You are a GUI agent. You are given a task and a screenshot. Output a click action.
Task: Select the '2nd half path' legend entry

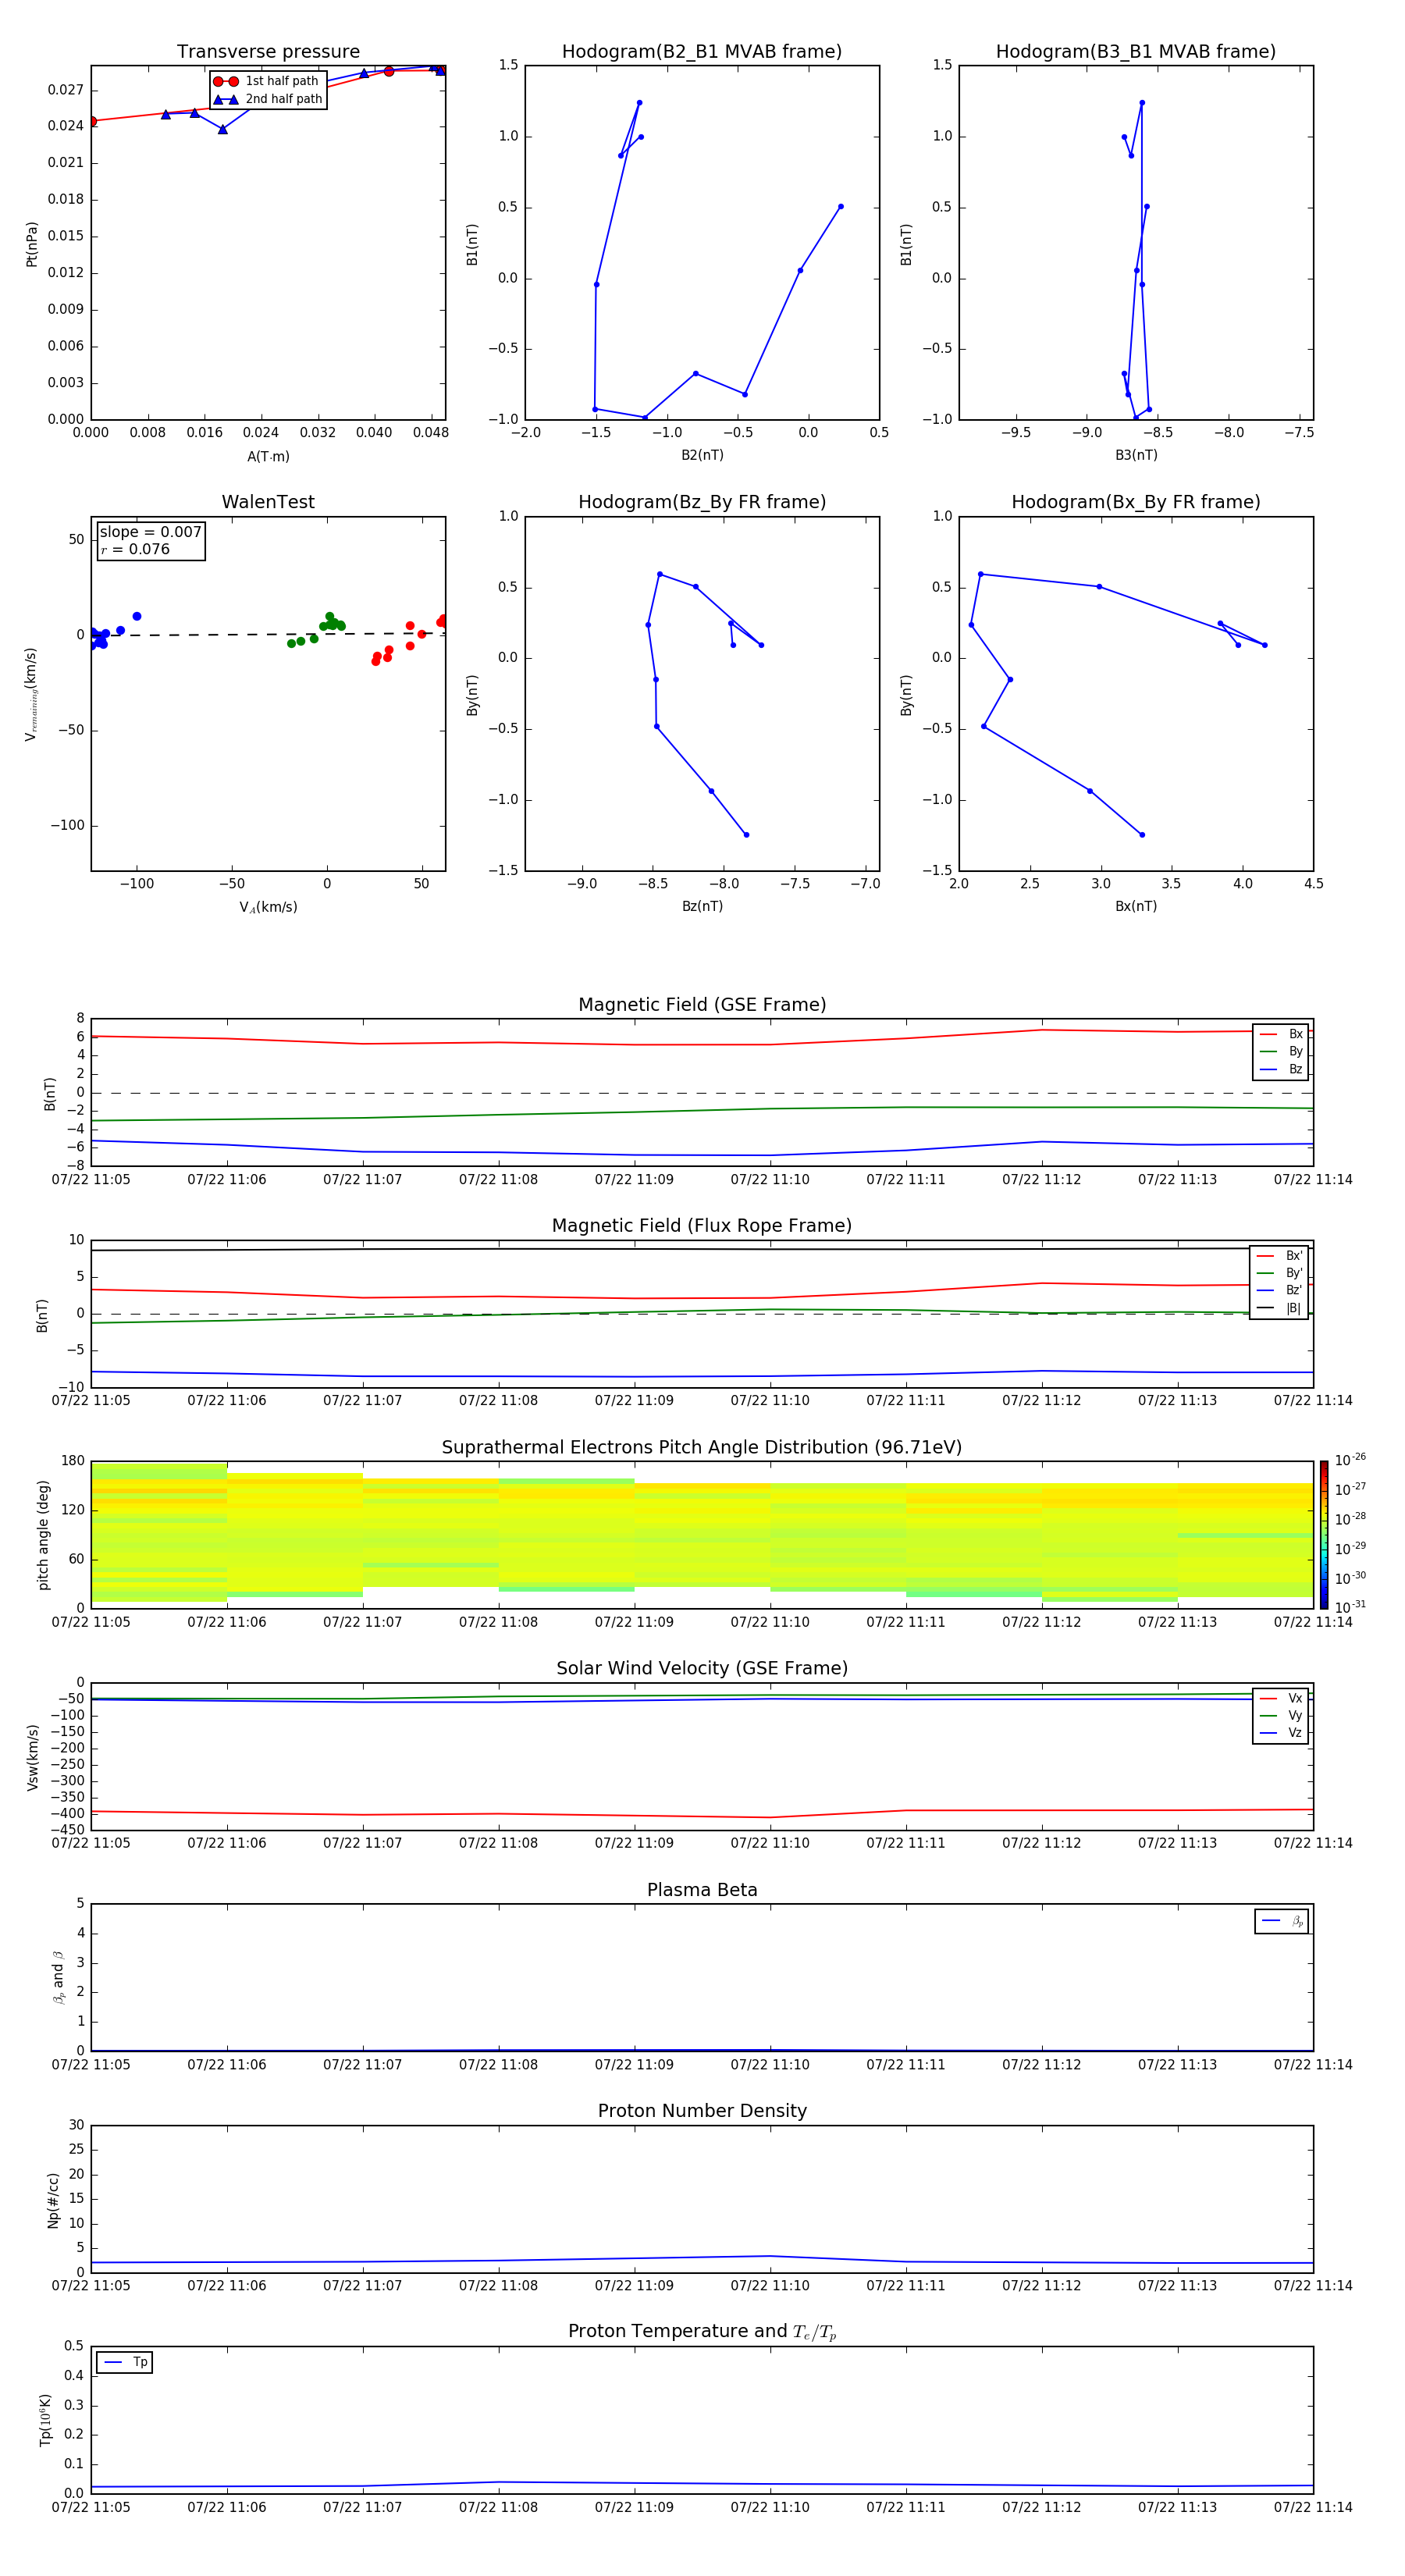(x=267, y=99)
